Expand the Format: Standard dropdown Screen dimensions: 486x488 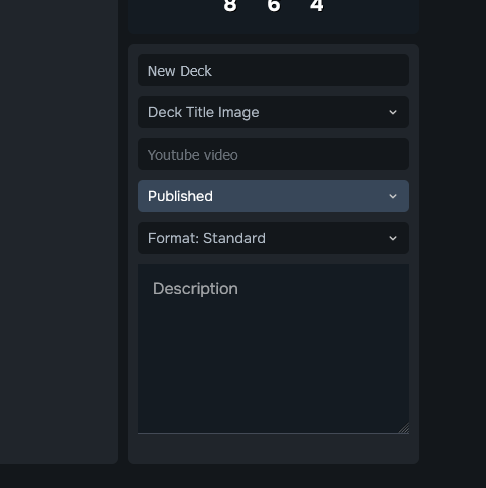pos(273,238)
